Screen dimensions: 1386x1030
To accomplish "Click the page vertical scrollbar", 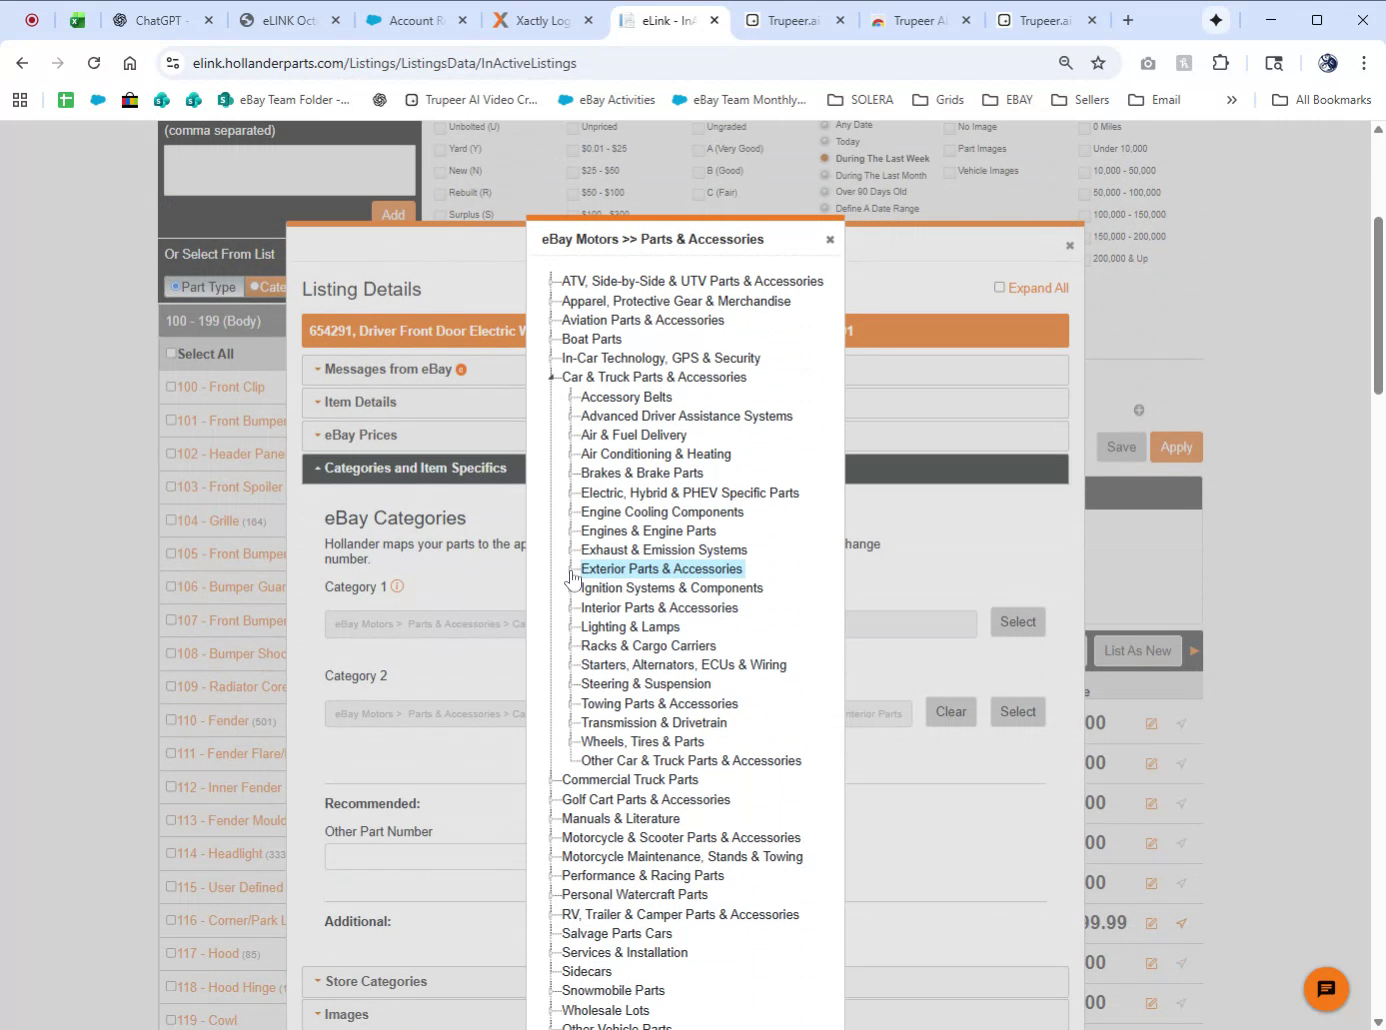I will tap(1378, 305).
